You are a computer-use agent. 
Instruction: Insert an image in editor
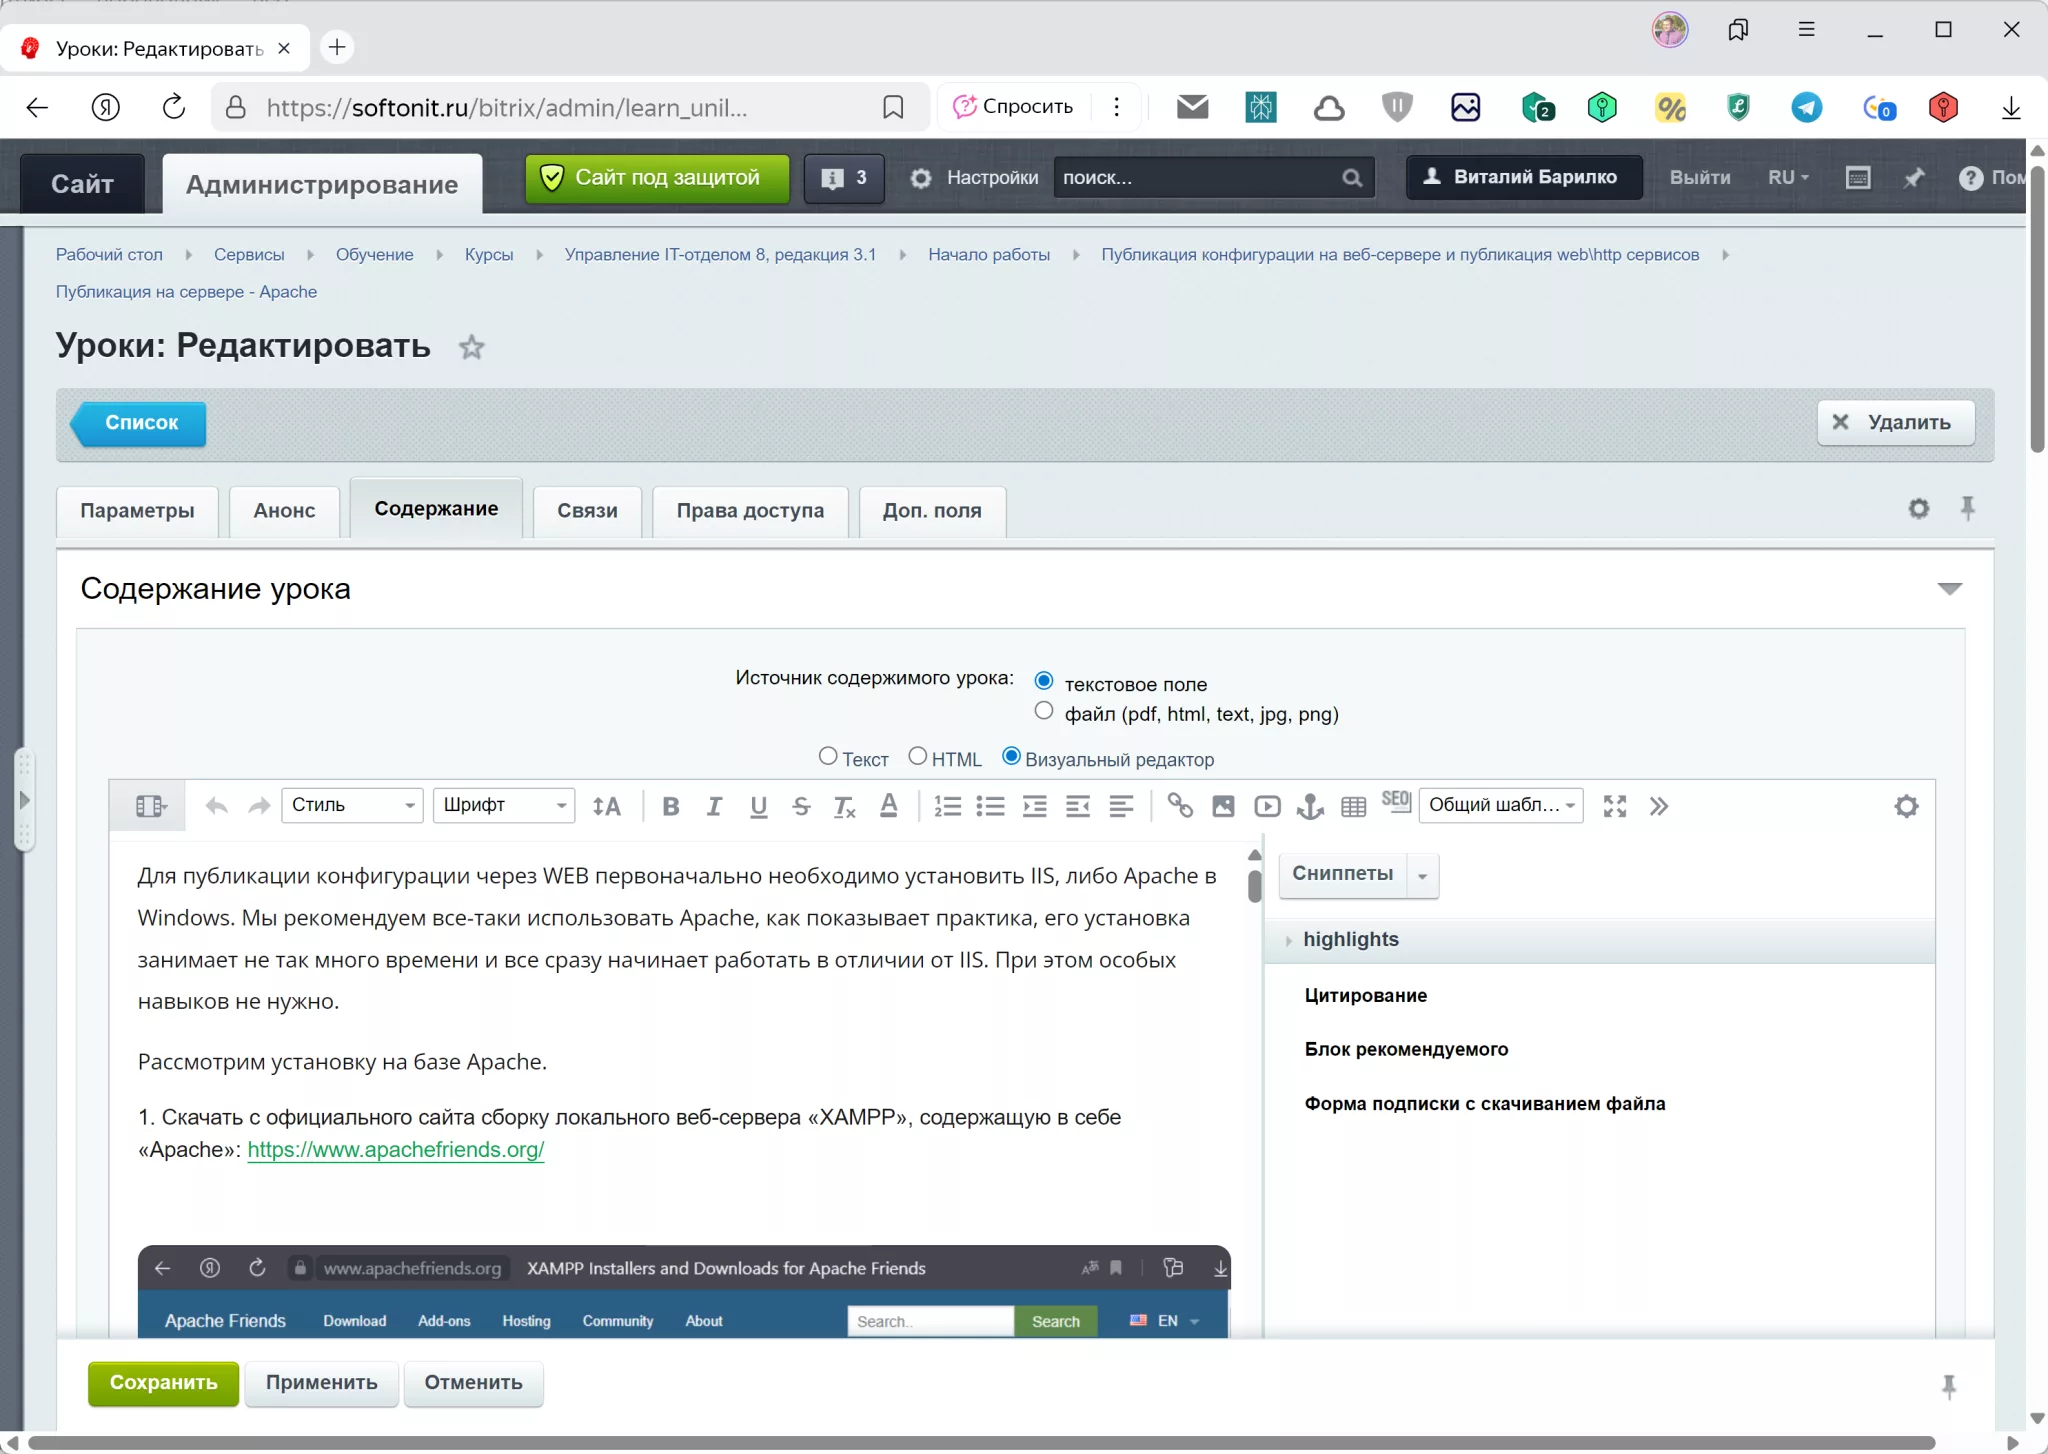click(x=1223, y=806)
